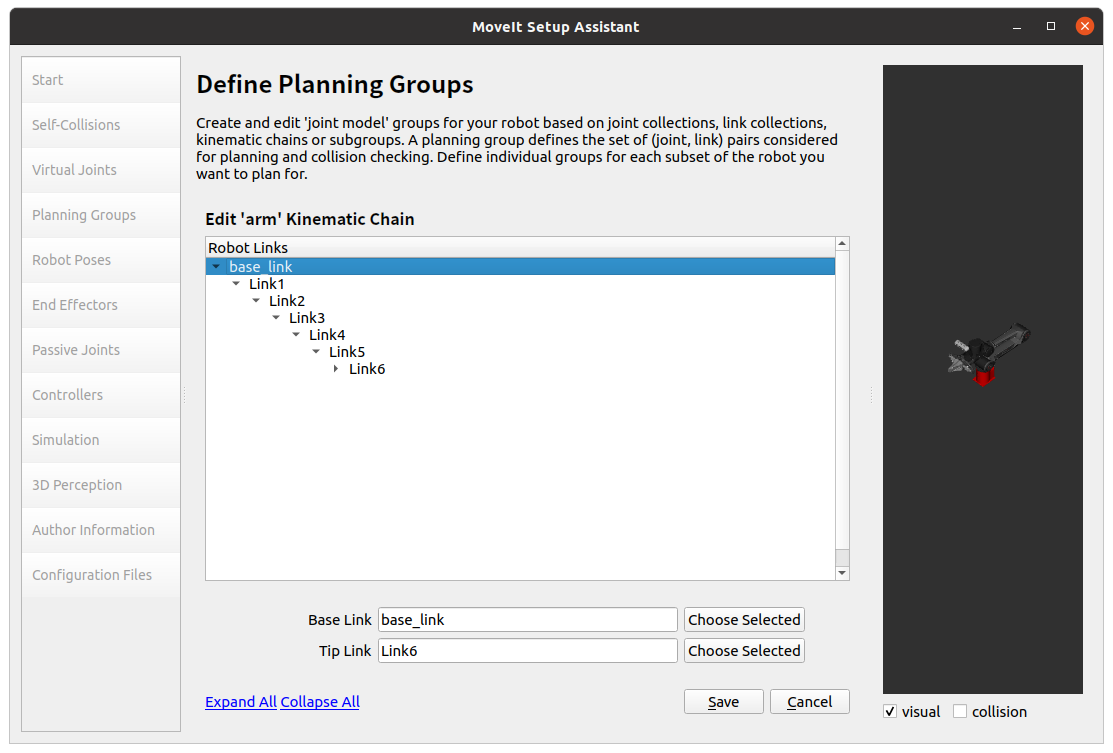Open the Start sidebar step

click(101, 80)
